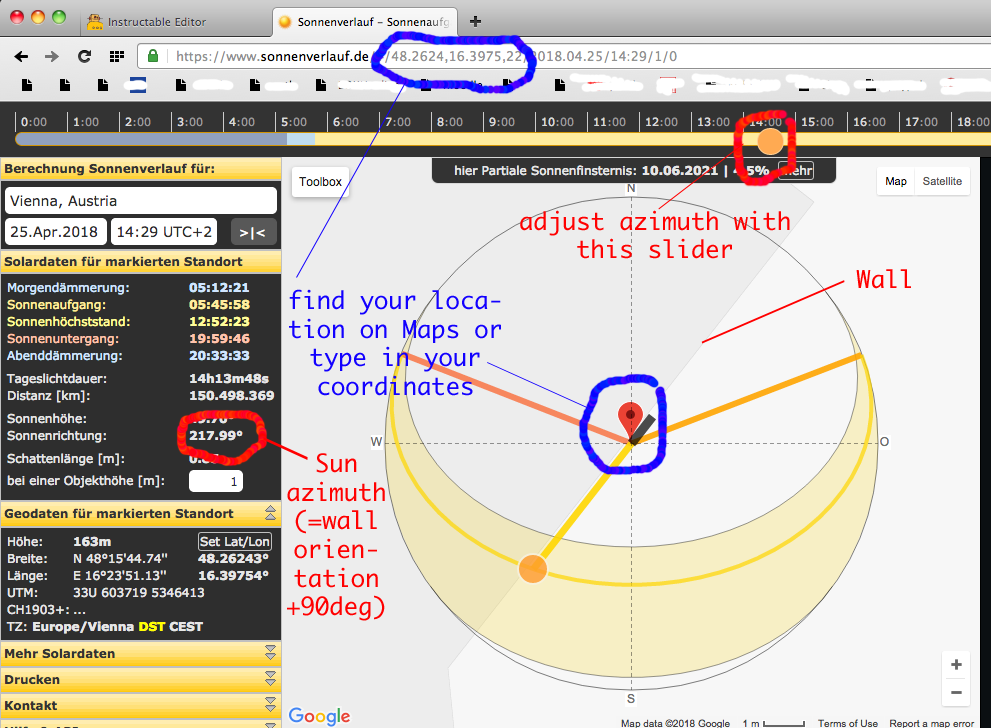
Task: Click the orange time slider handle
Action: pos(770,142)
